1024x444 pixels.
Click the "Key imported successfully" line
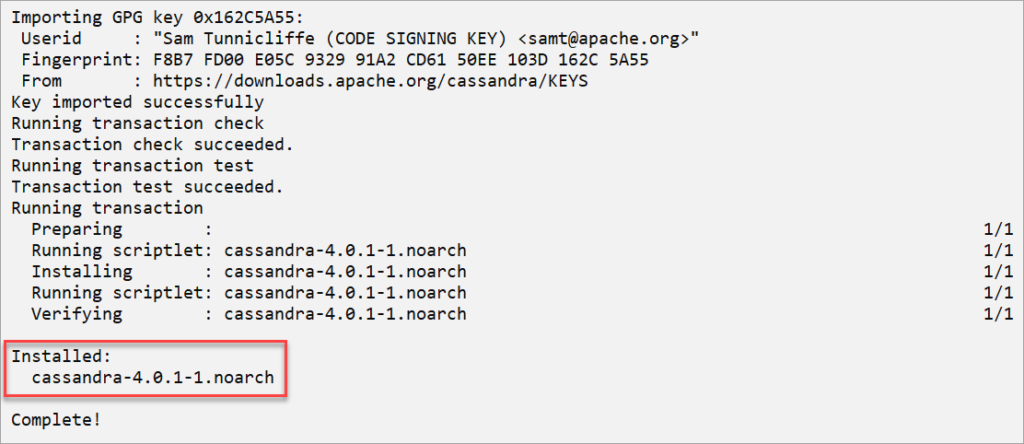click(138, 103)
